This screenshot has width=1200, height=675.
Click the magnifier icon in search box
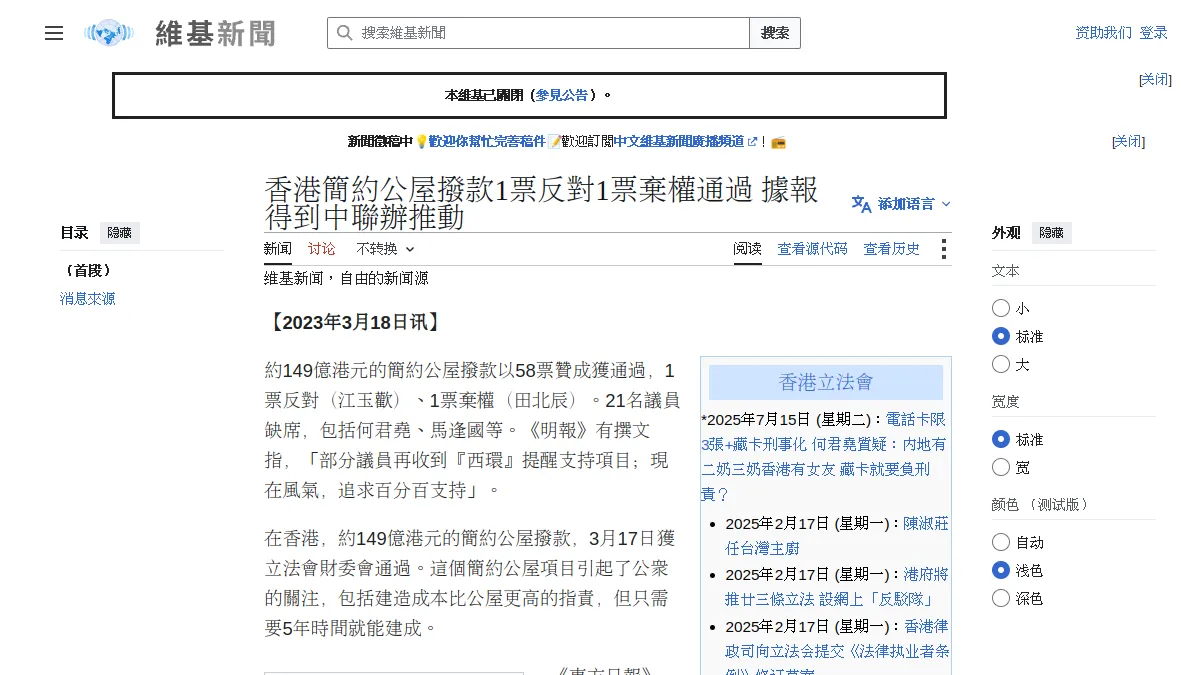click(344, 33)
